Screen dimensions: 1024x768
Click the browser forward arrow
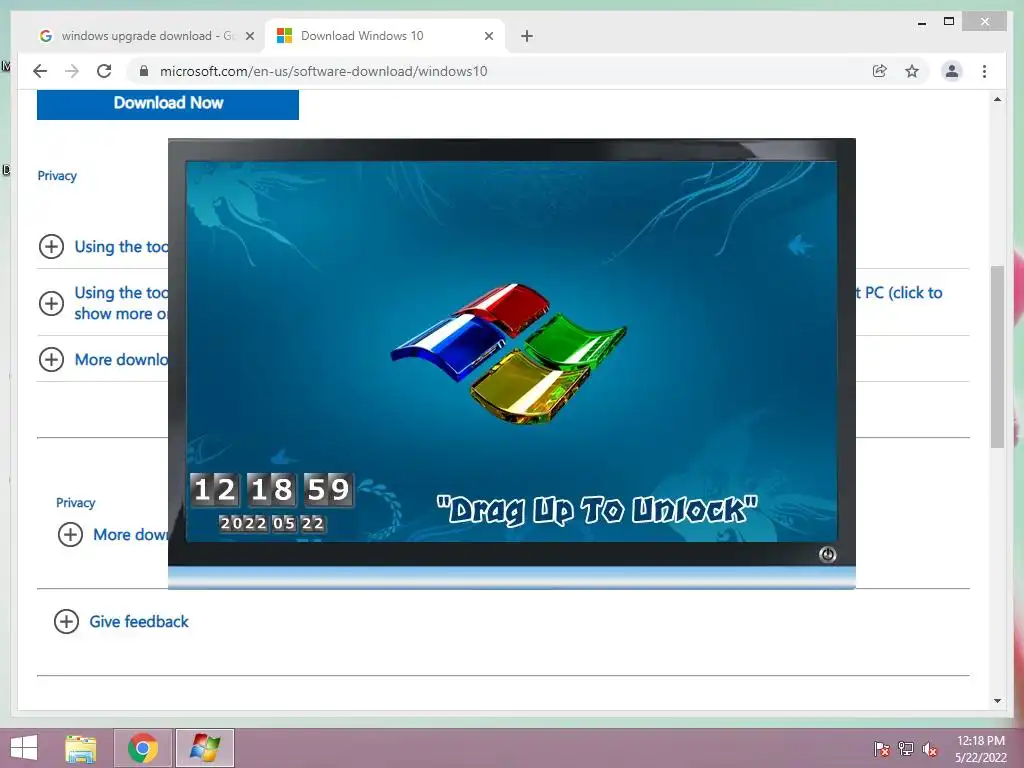(x=72, y=71)
